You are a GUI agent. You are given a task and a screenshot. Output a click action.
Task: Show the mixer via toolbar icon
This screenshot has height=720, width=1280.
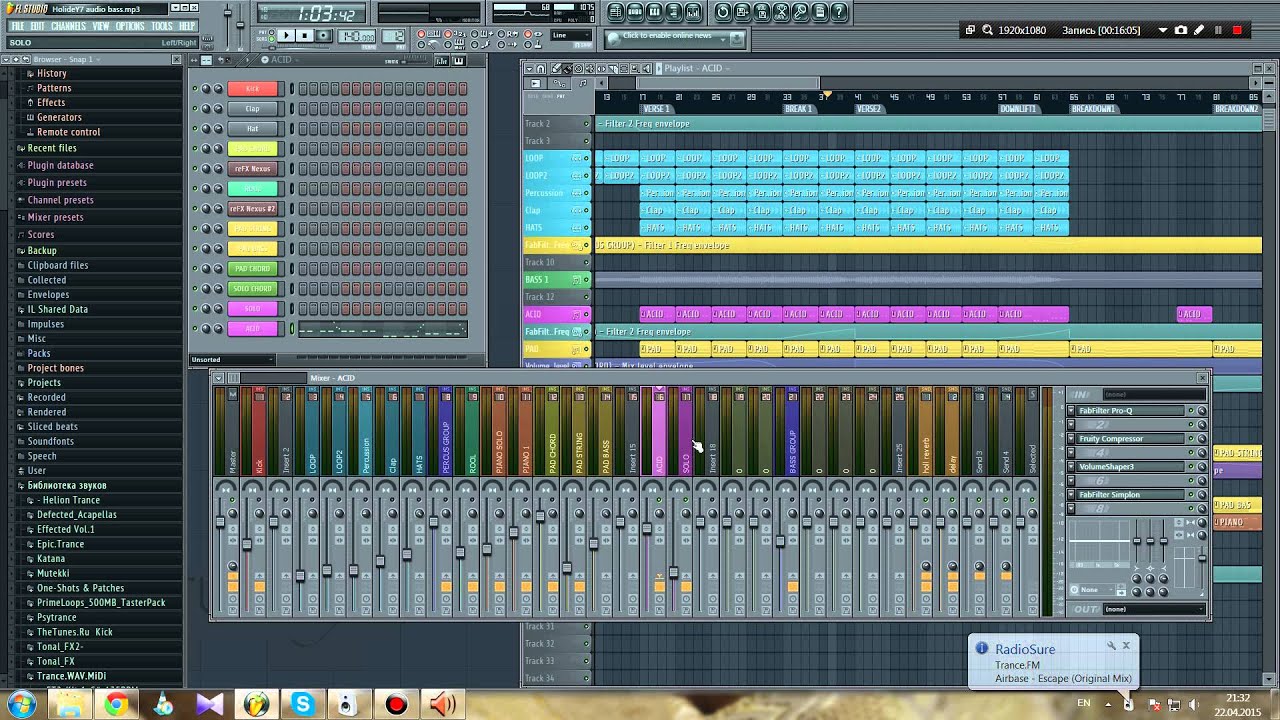click(x=693, y=12)
